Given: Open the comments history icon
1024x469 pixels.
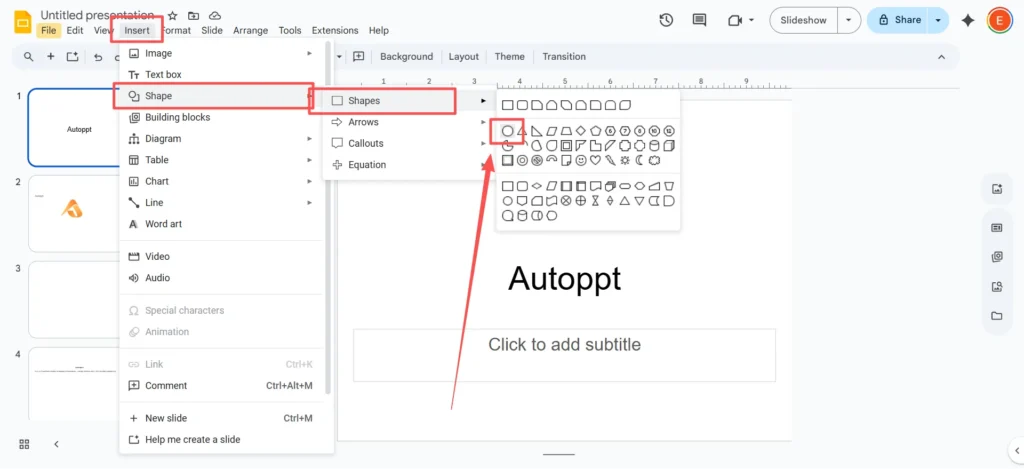Looking at the screenshot, I should pos(699,20).
